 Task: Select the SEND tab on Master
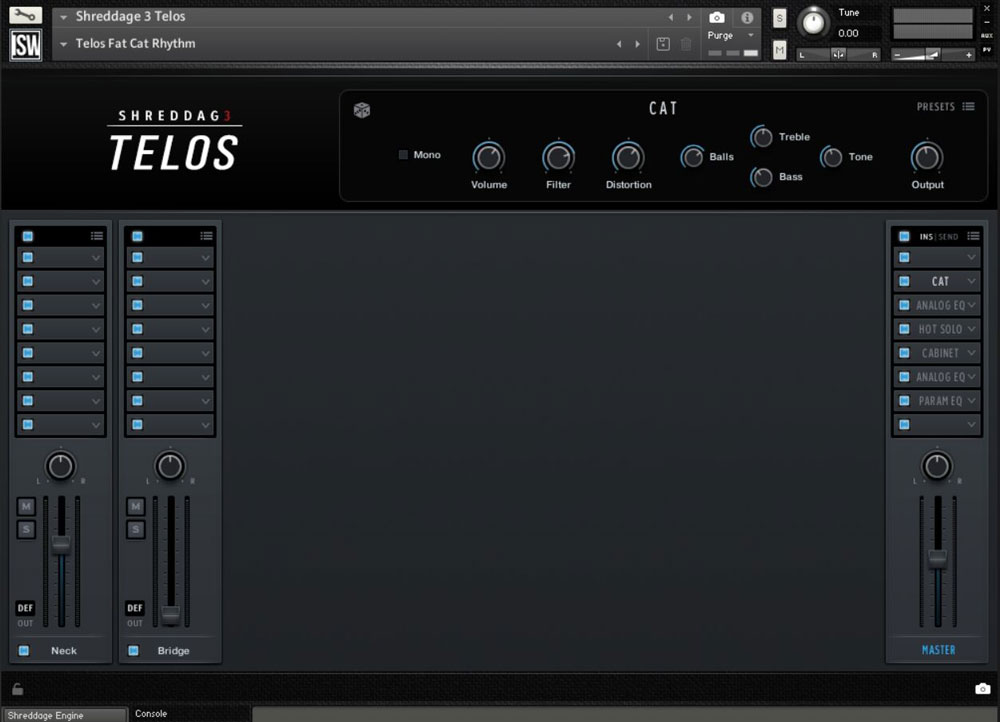(x=948, y=237)
